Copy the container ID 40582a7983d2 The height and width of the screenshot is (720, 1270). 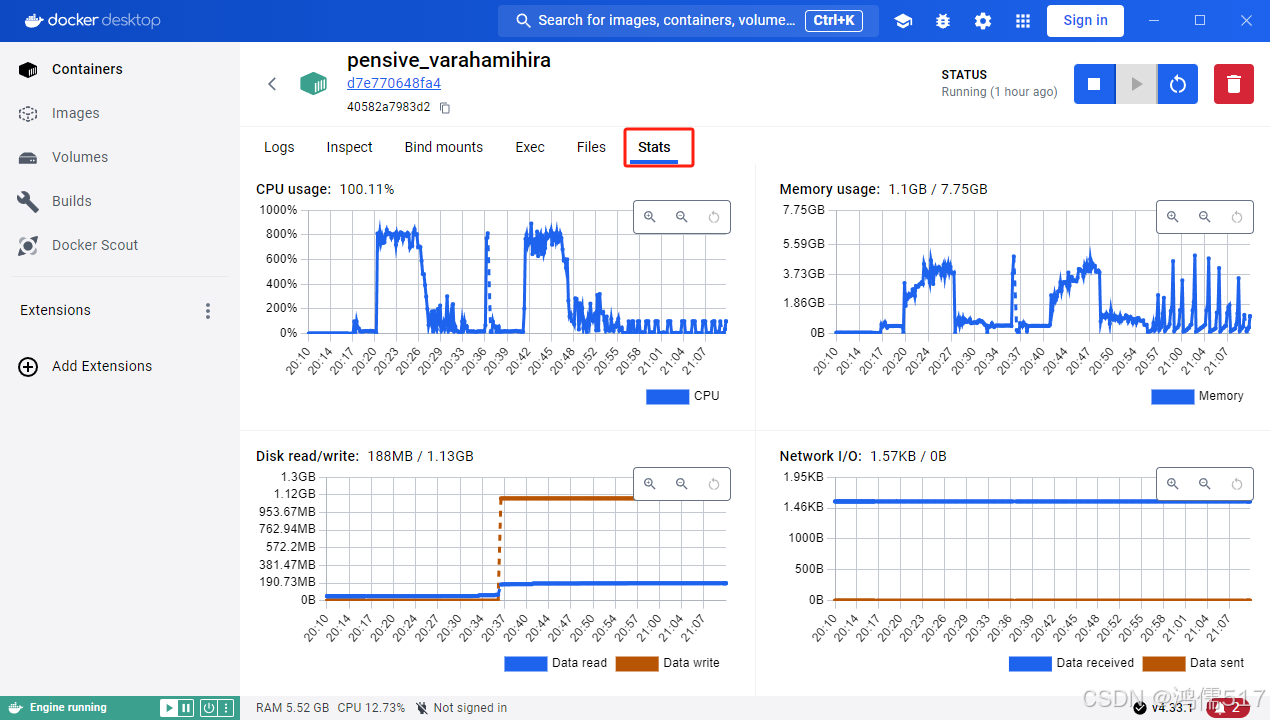point(445,107)
